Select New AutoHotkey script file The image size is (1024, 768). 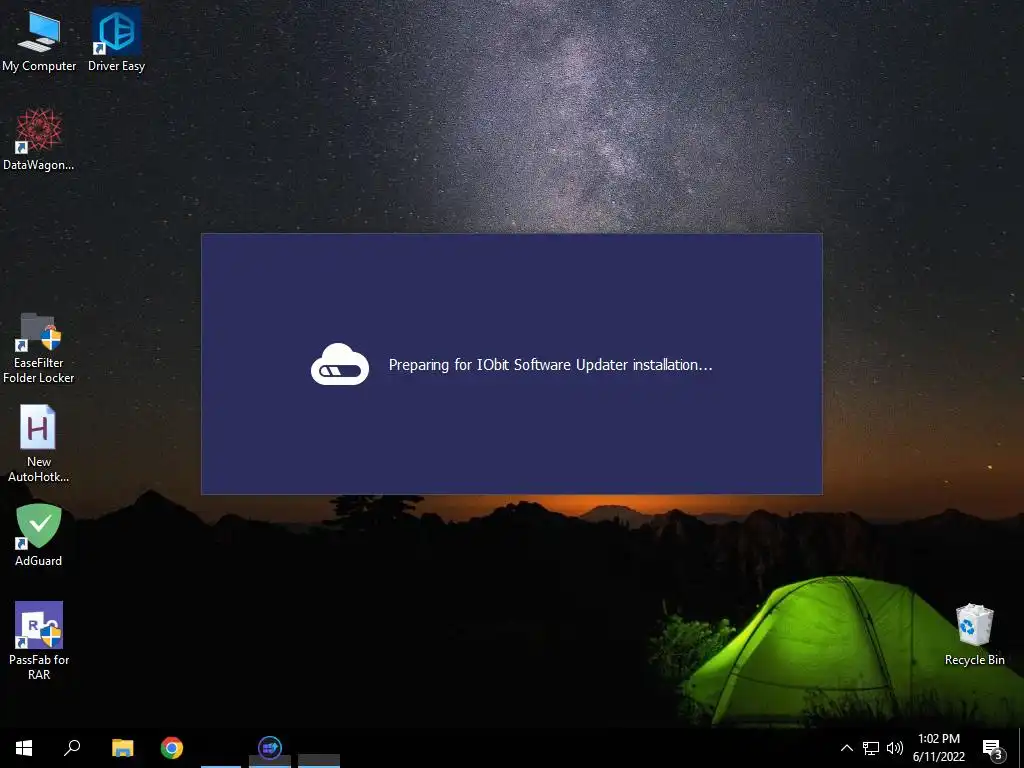click(39, 443)
